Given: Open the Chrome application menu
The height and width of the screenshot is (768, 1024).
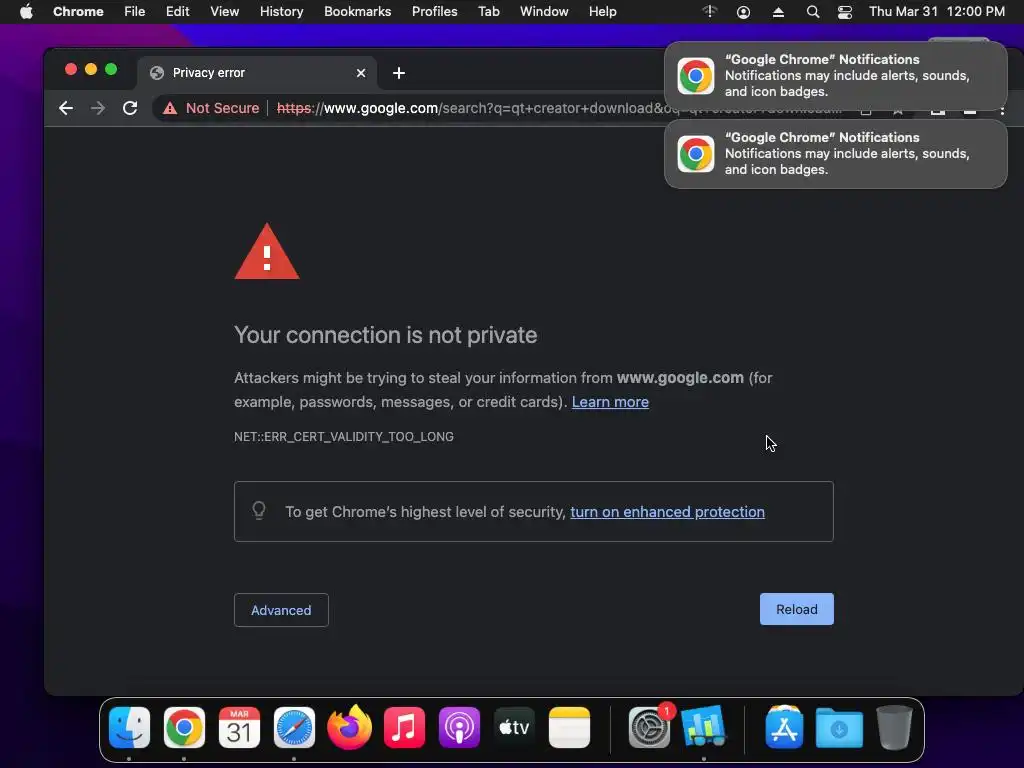Looking at the screenshot, I should pos(78,12).
